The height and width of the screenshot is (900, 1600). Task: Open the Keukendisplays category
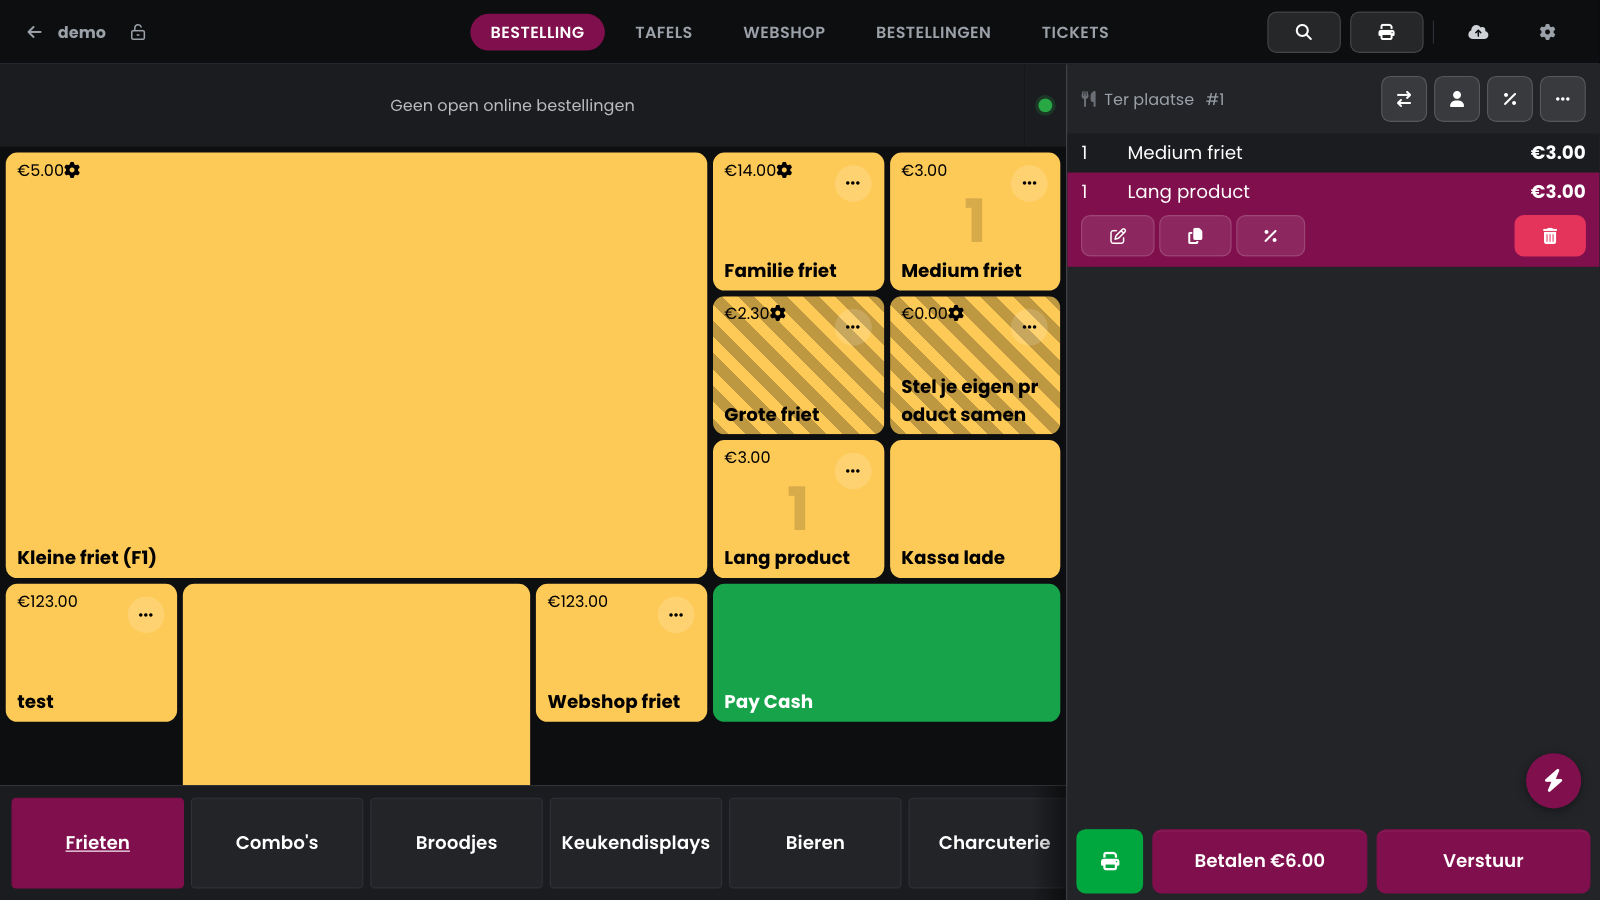click(636, 843)
